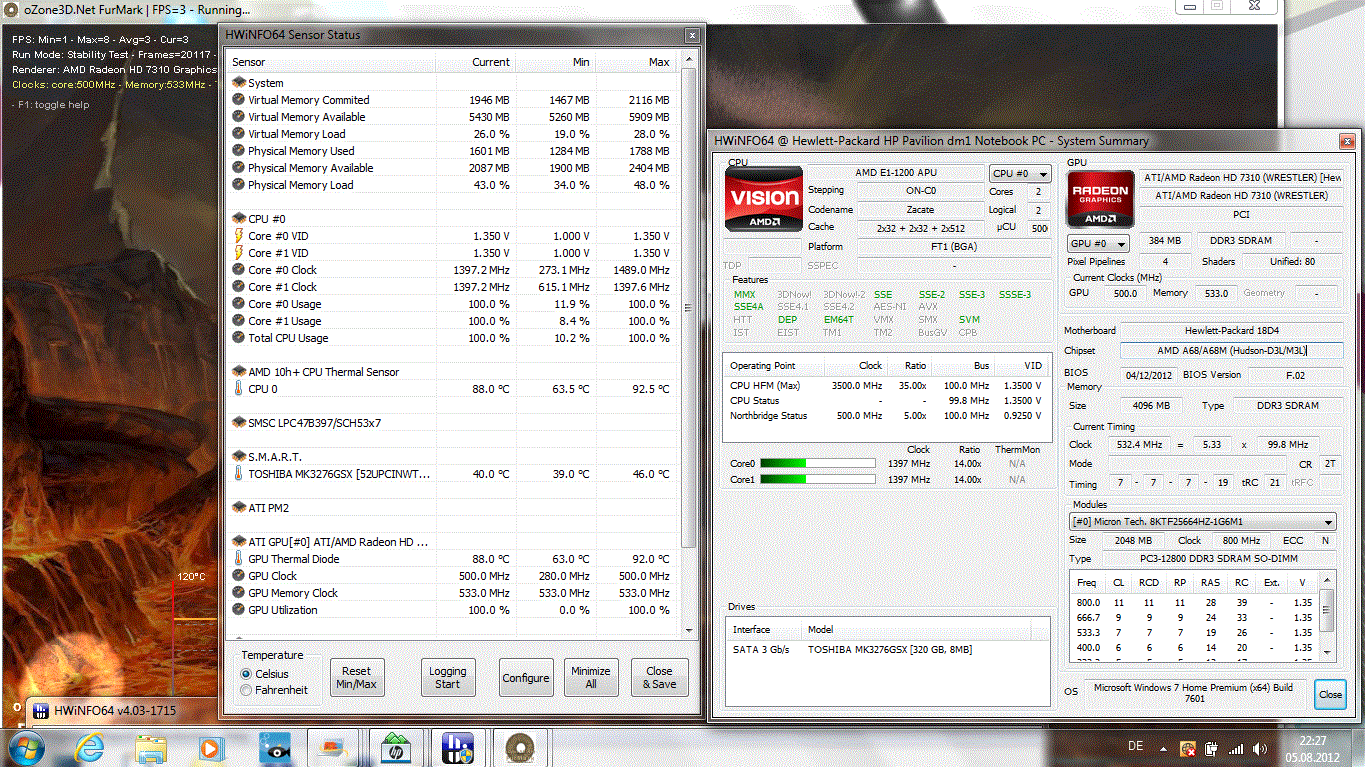Select the System group icon in Sensor Status
The image size is (1365, 767).
coord(238,83)
